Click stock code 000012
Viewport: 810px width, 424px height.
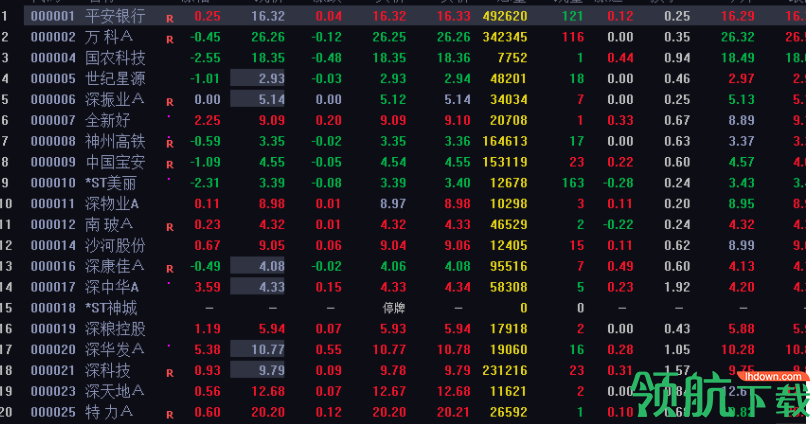point(53,225)
